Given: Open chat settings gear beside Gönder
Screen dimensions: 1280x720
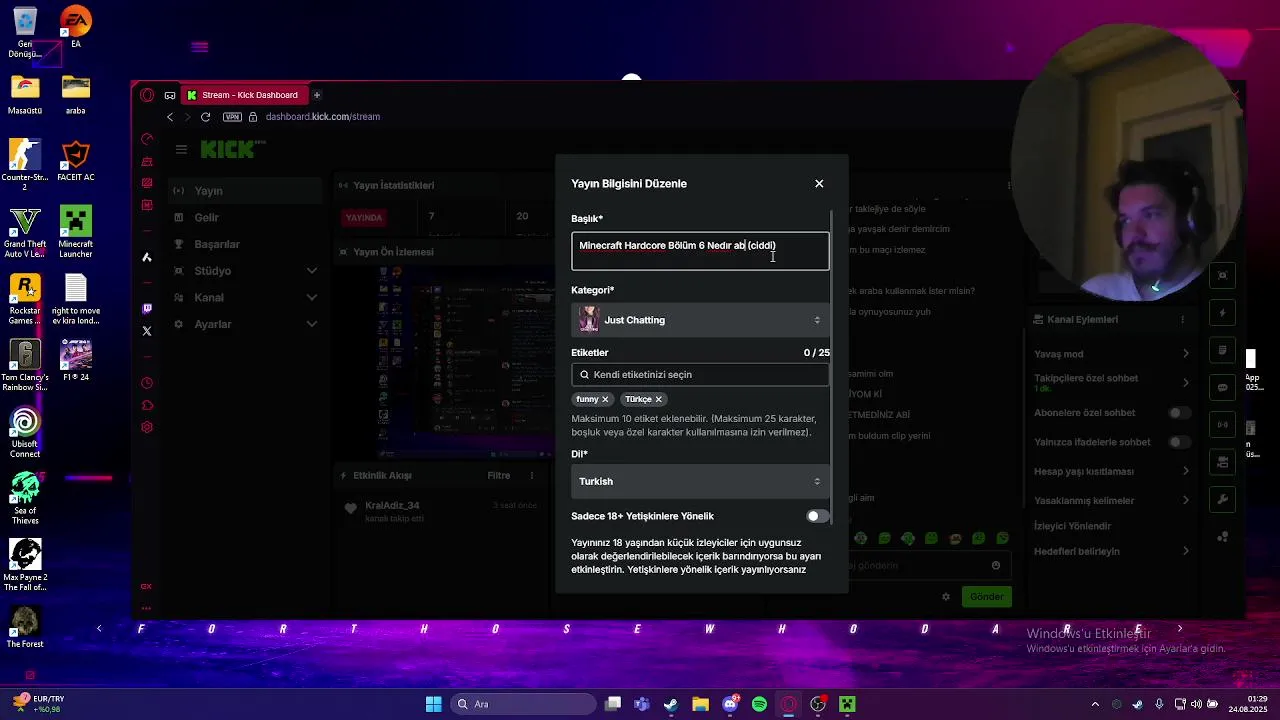Looking at the screenshot, I should (x=946, y=597).
